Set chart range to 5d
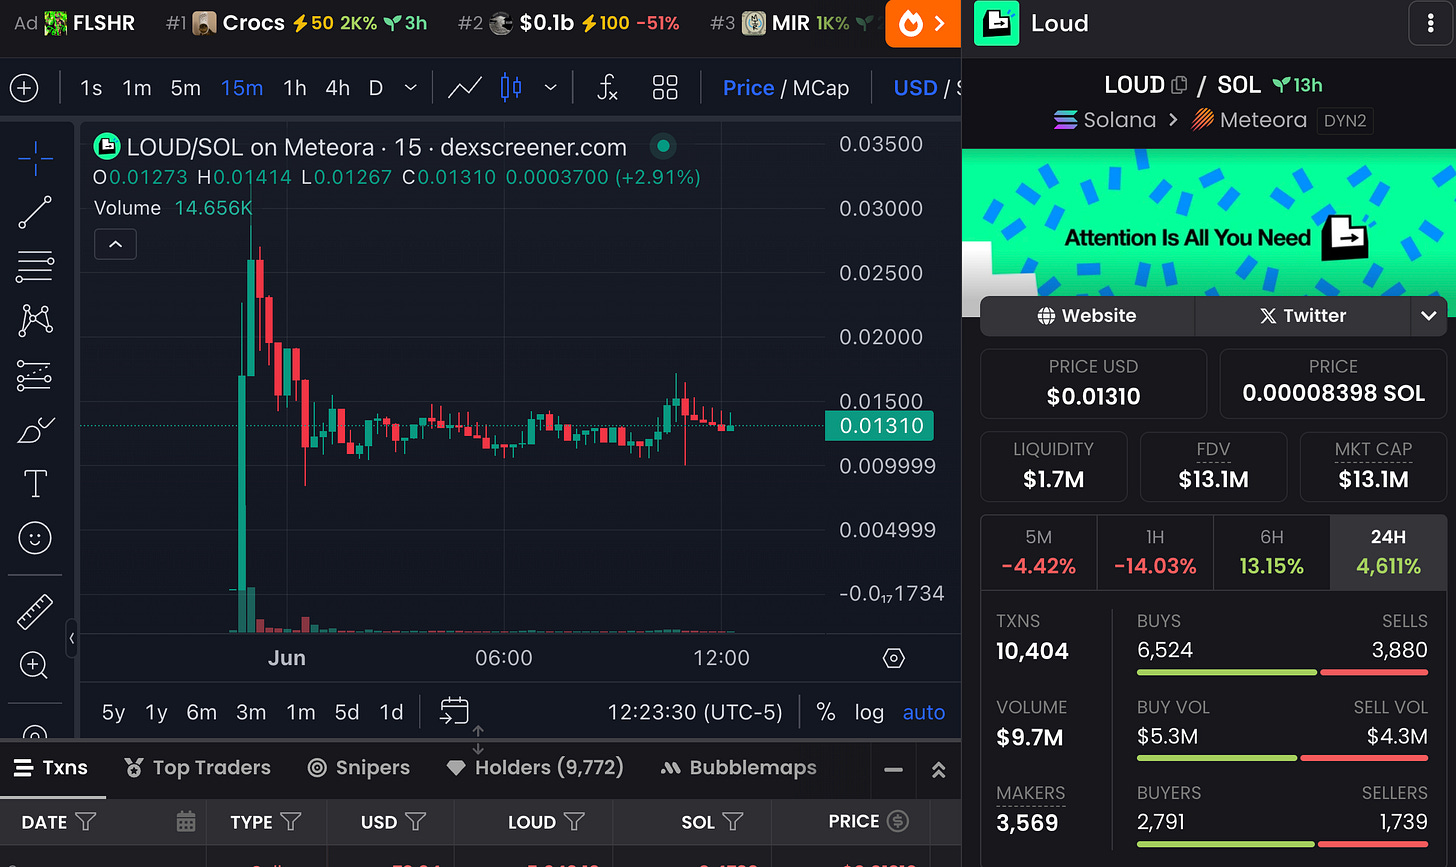Viewport: 1456px width, 867px height. [347, 712]
